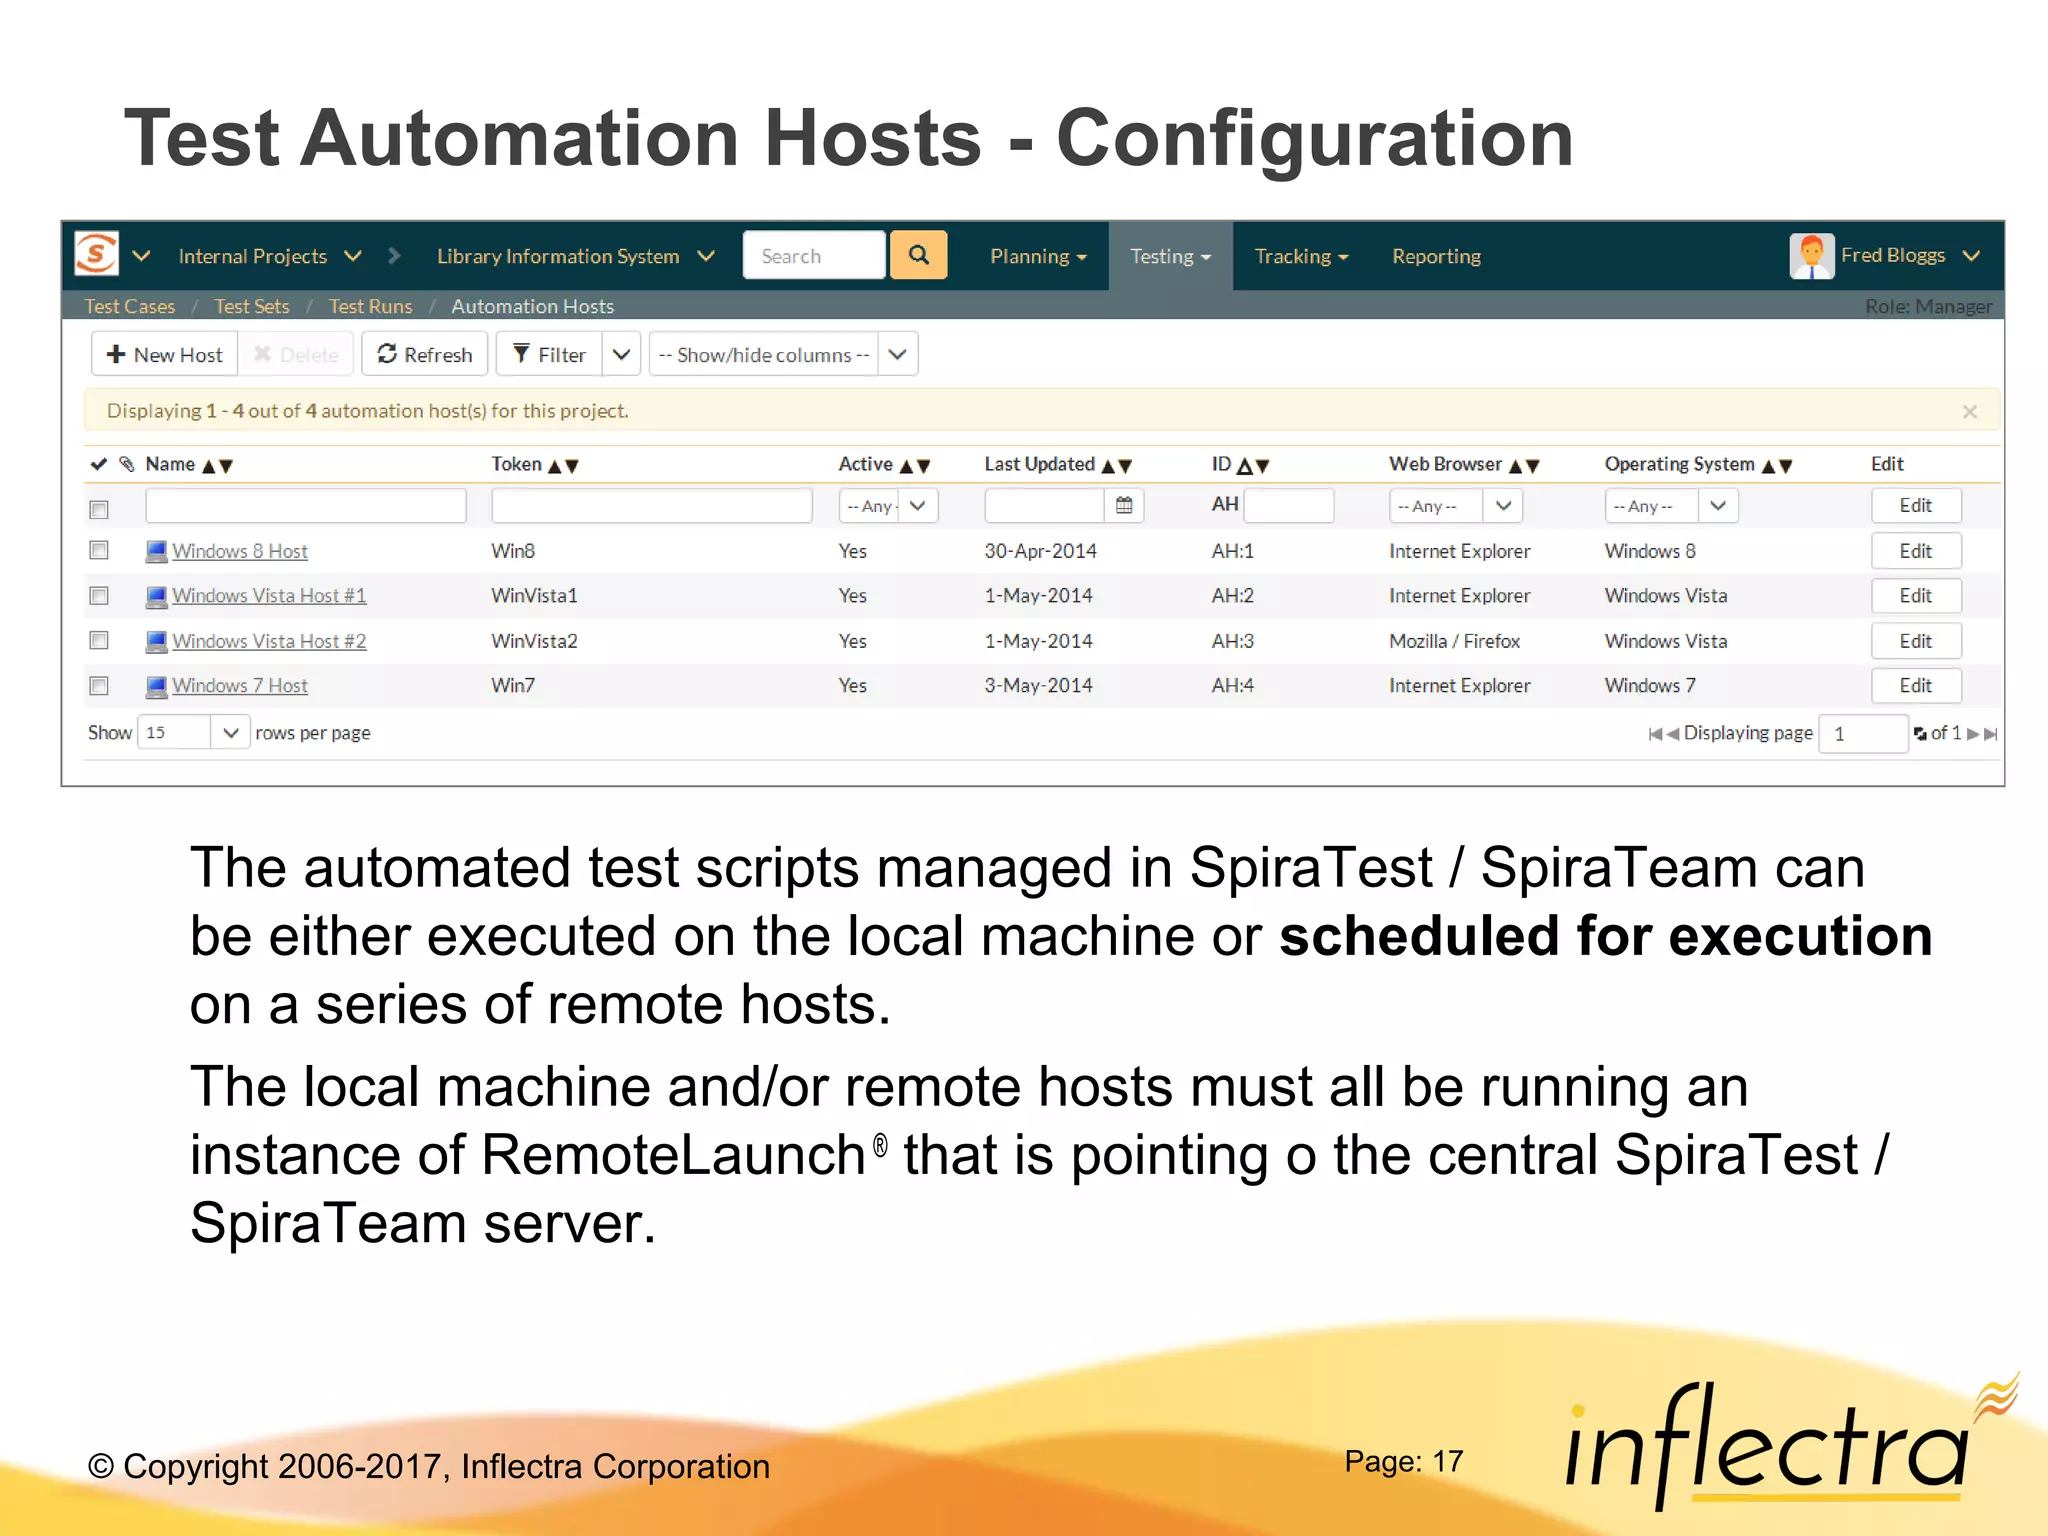
Task: Go to Test Cases breadcrumb link
Action: [x=129, y=306]
